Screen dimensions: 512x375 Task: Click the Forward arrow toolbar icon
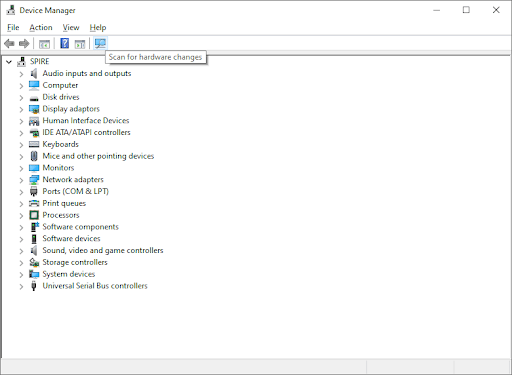click(24, 43)
